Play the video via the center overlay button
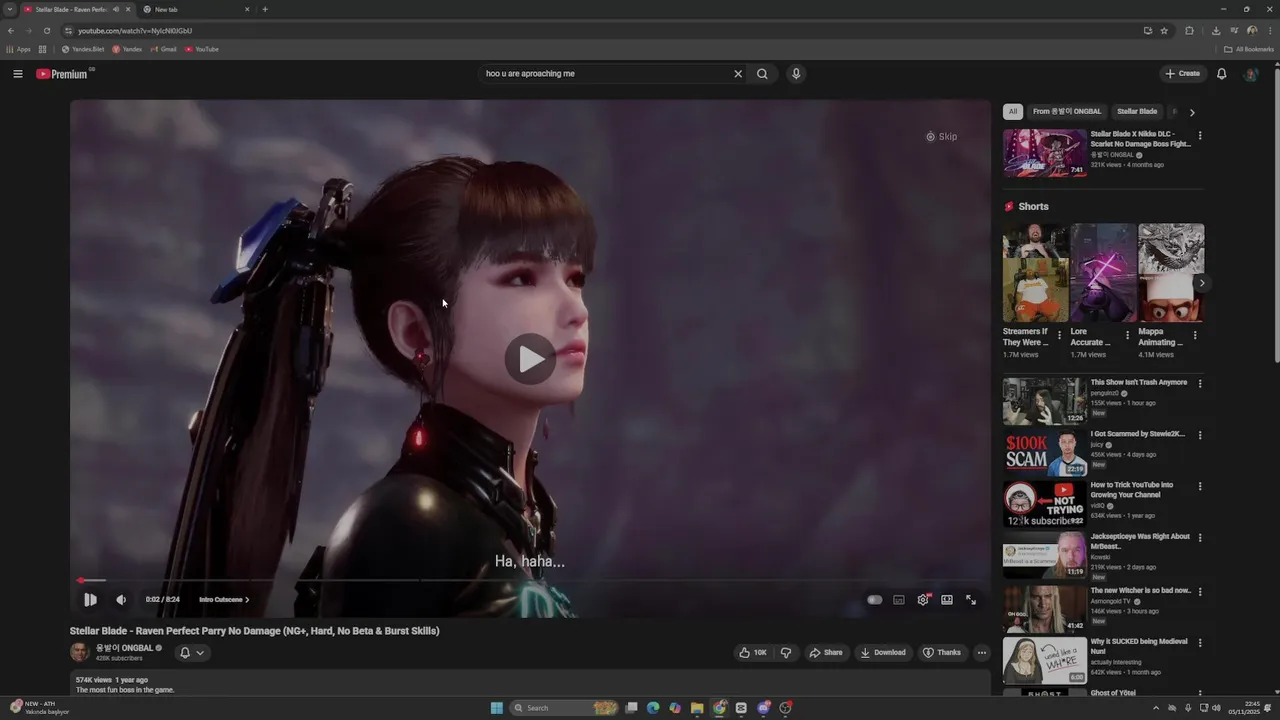Screen dimensions: 1280x720 point(530,358)
